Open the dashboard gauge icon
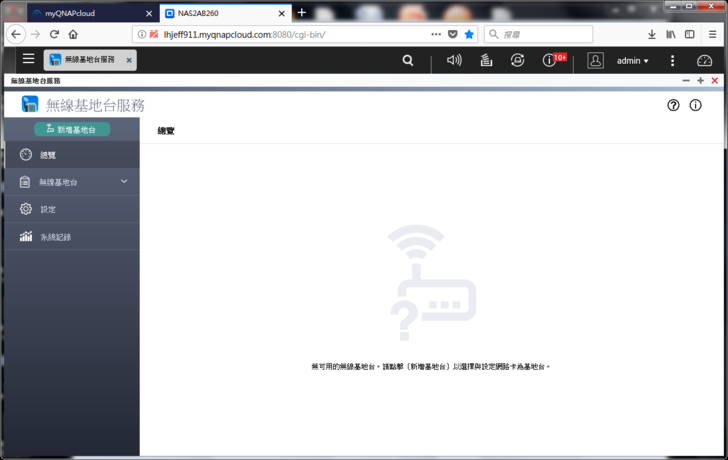This screenshot has width=728, height=460. point(704,60)
